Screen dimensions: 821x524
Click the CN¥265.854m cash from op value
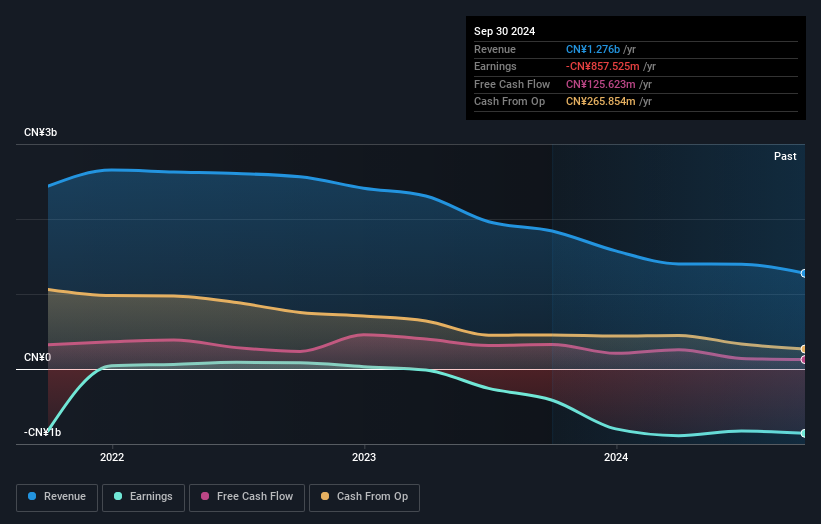pos(601,102)
